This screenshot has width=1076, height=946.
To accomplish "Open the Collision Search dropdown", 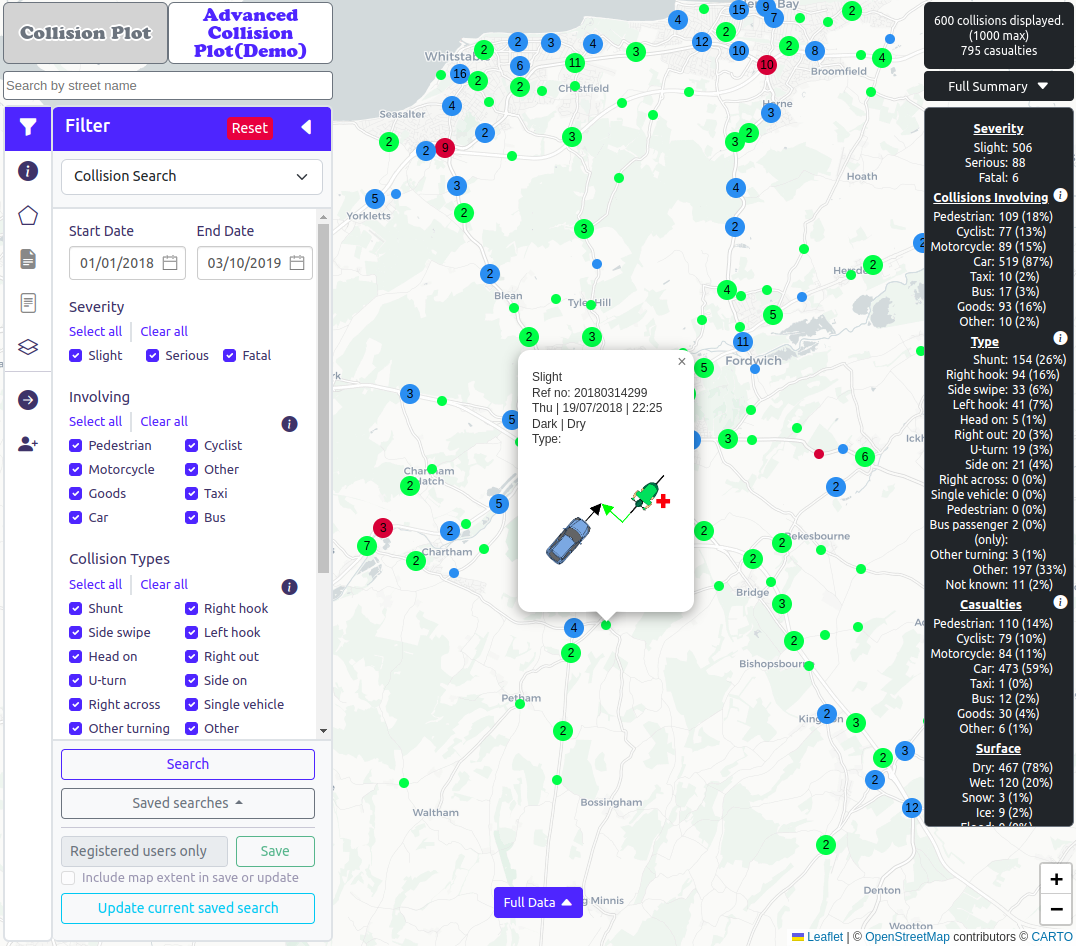I will coord(191,176).
